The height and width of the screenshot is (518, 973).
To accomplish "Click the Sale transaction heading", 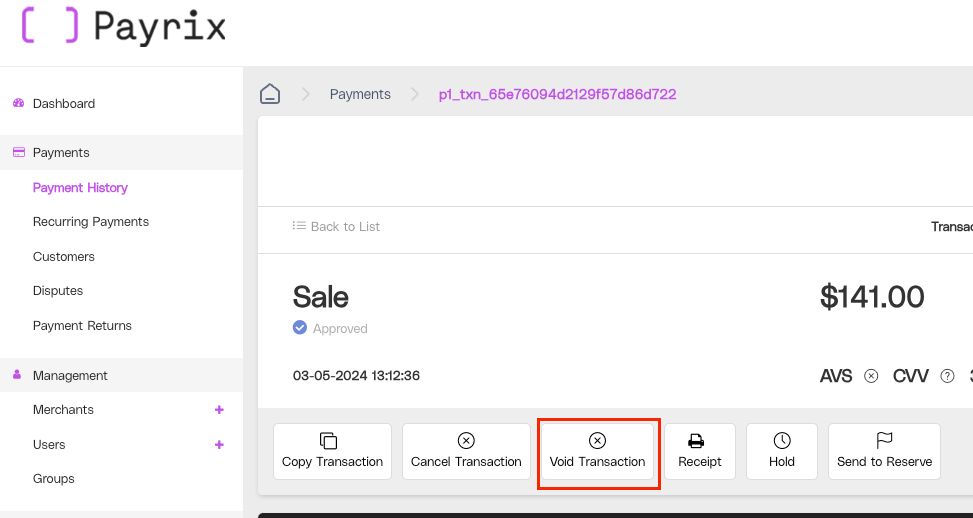I will pos(320,297).
